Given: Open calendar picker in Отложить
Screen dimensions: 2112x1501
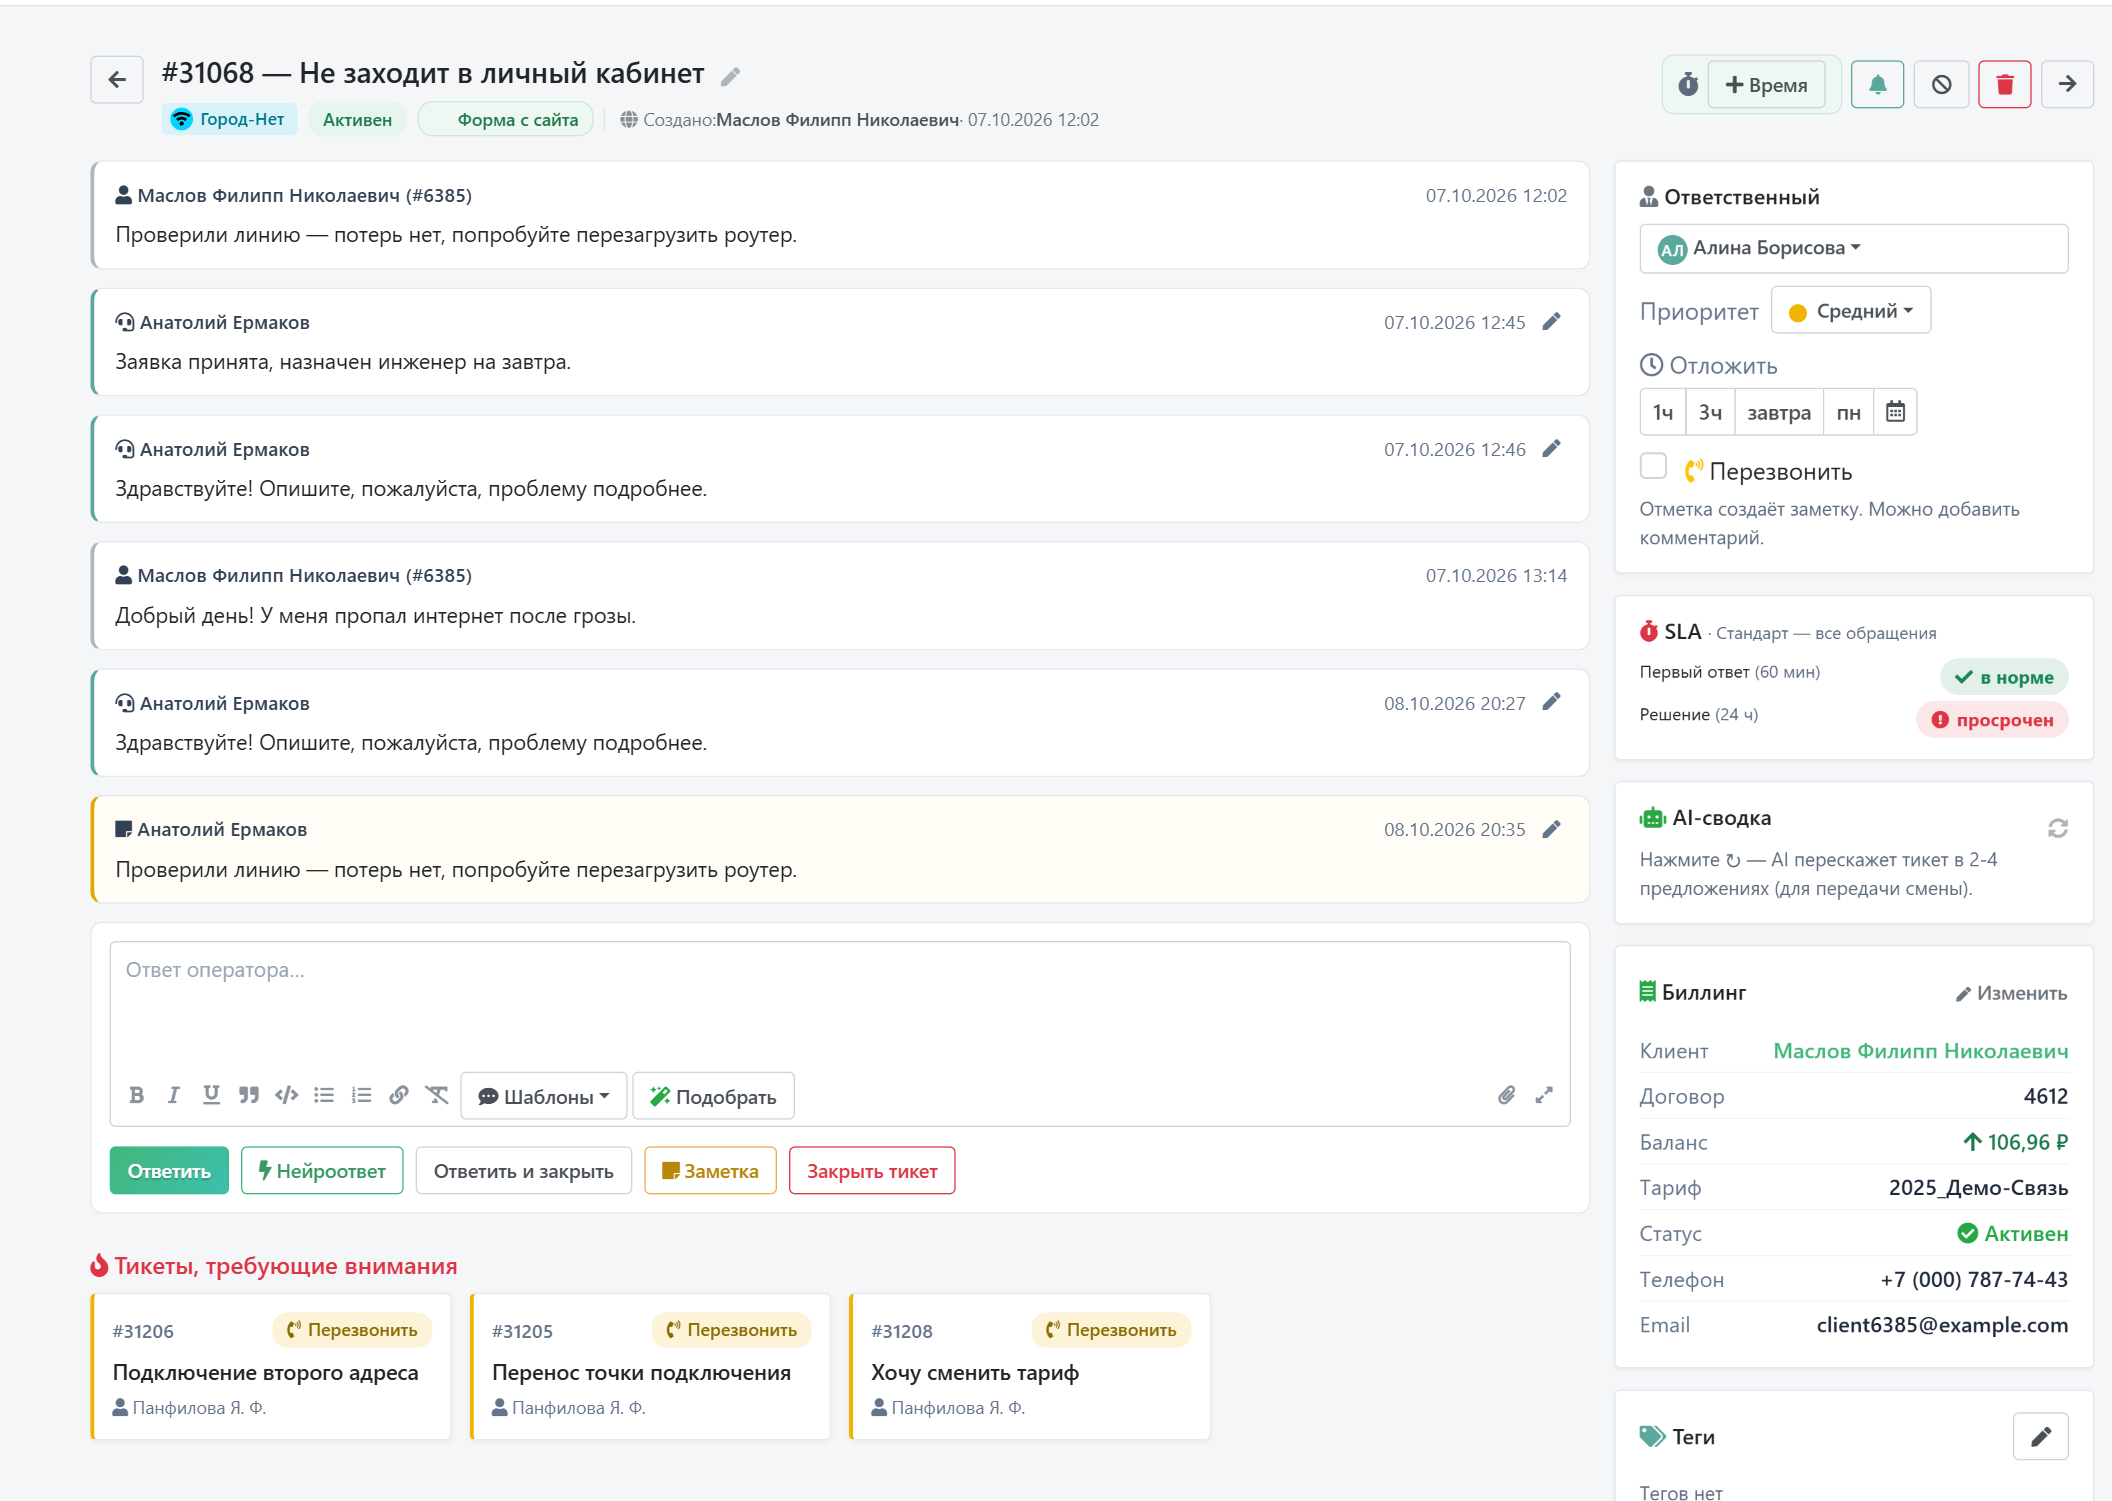Looking at the screenshot, I should (1895, 412).
